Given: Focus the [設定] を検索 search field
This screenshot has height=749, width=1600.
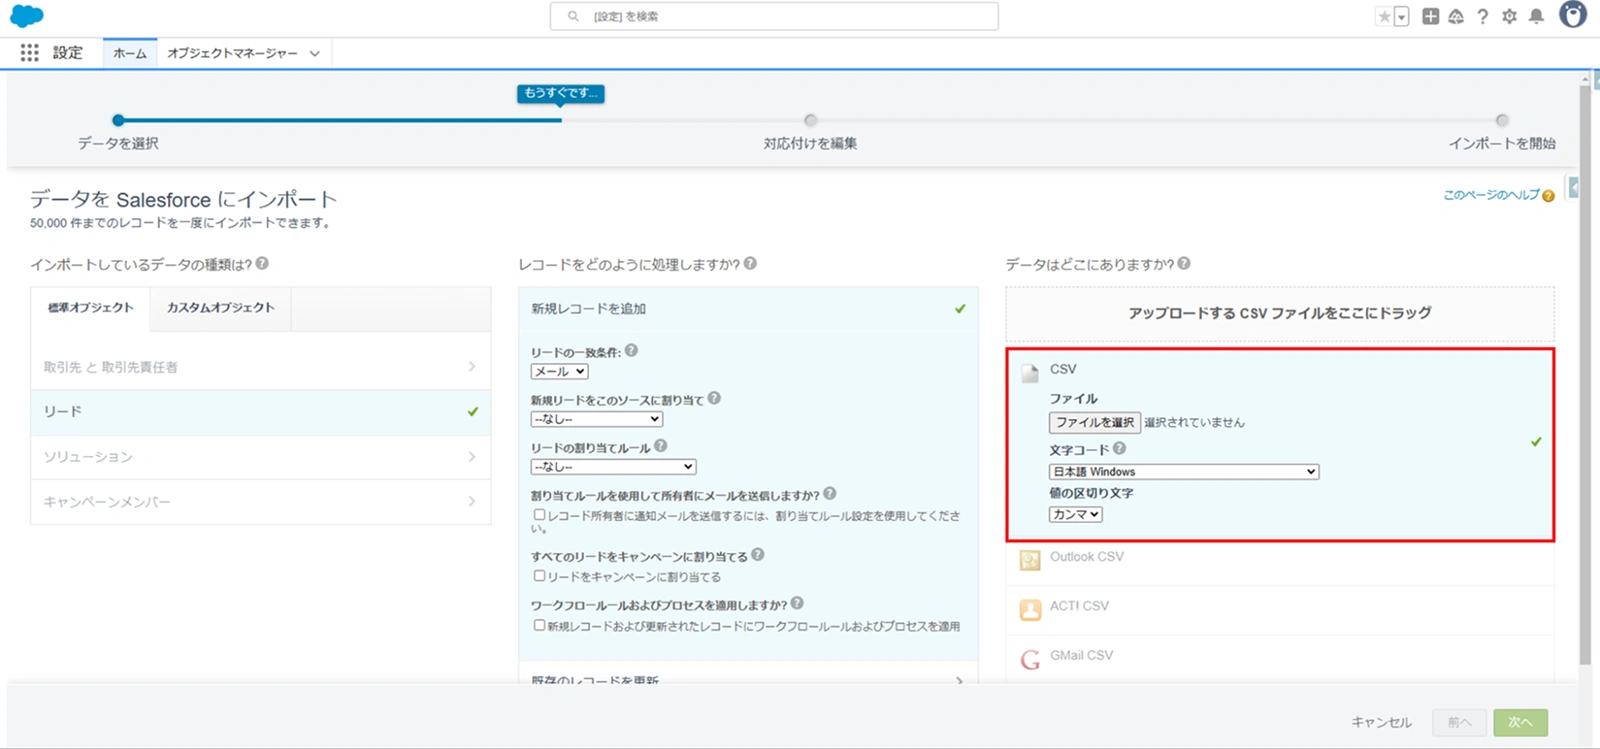Looking at the screenshot, I should [x=774, y=16].
